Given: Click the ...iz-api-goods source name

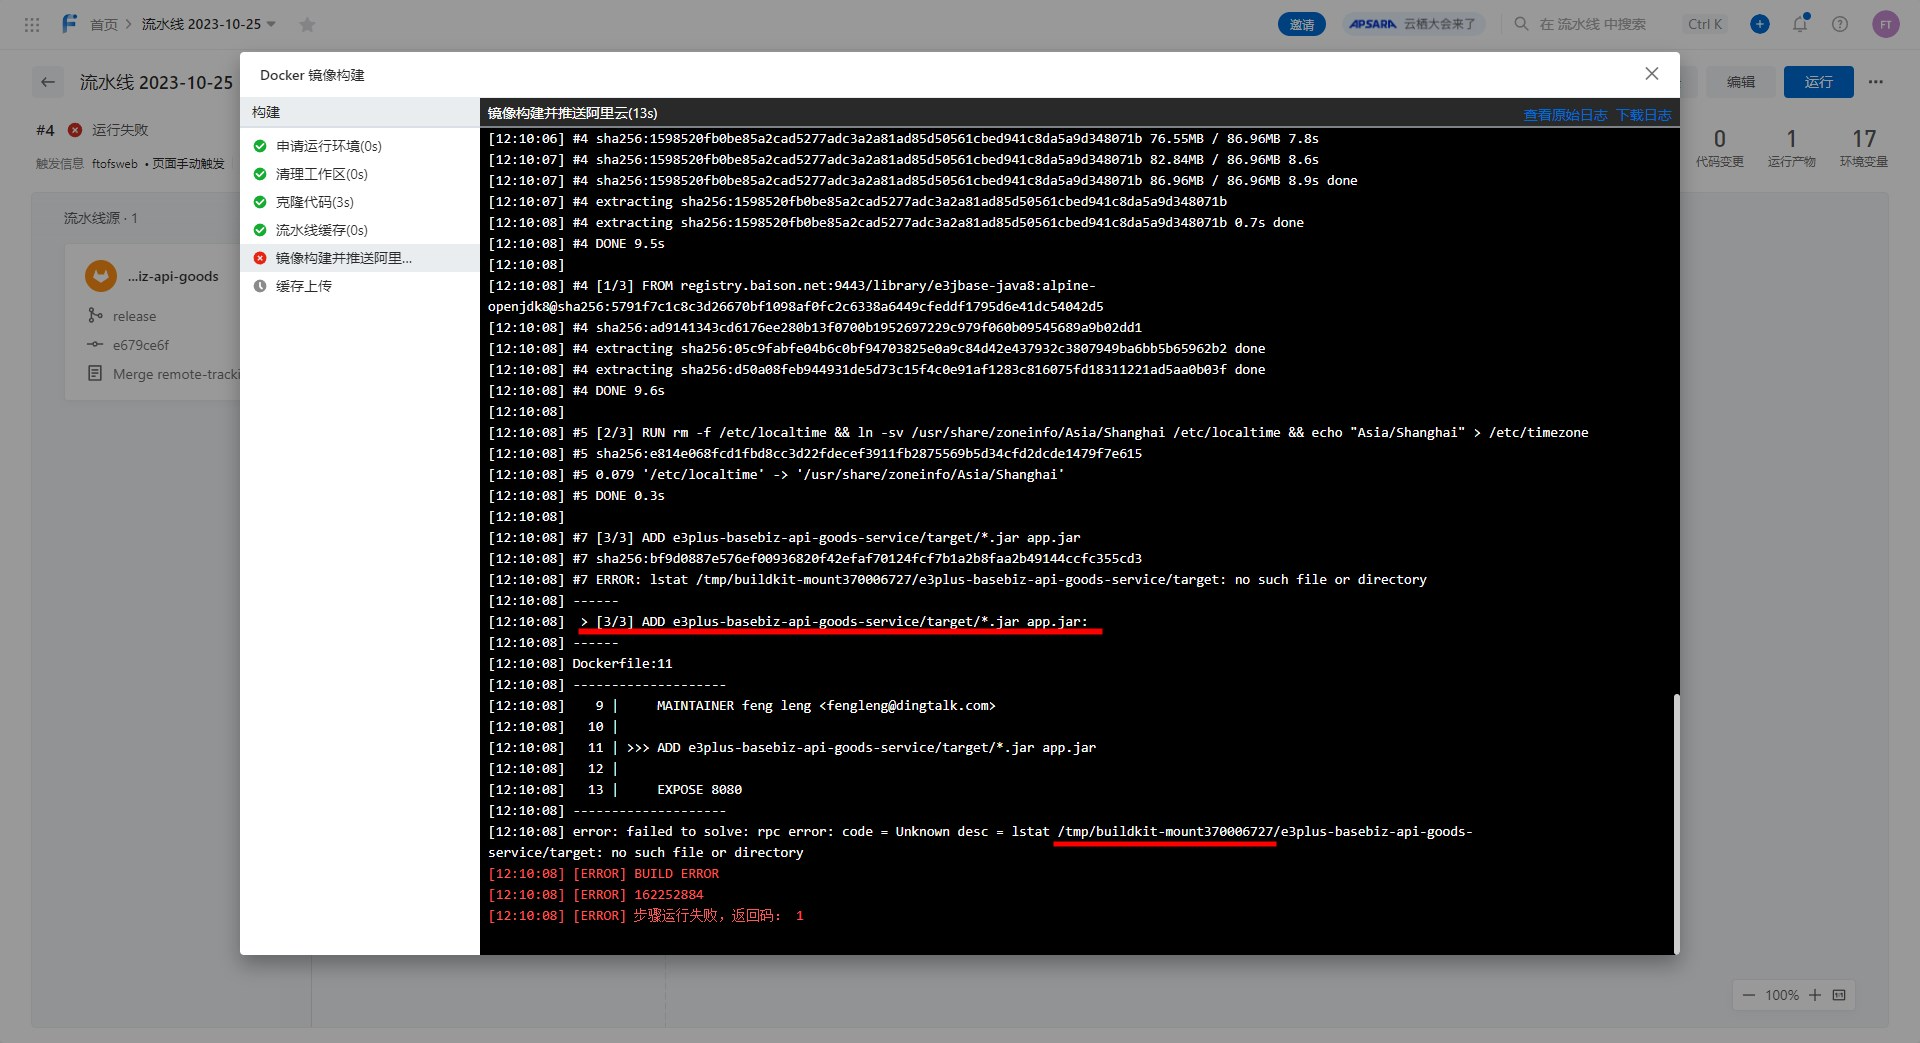Looking at the screenshot, I should (173, 276).
